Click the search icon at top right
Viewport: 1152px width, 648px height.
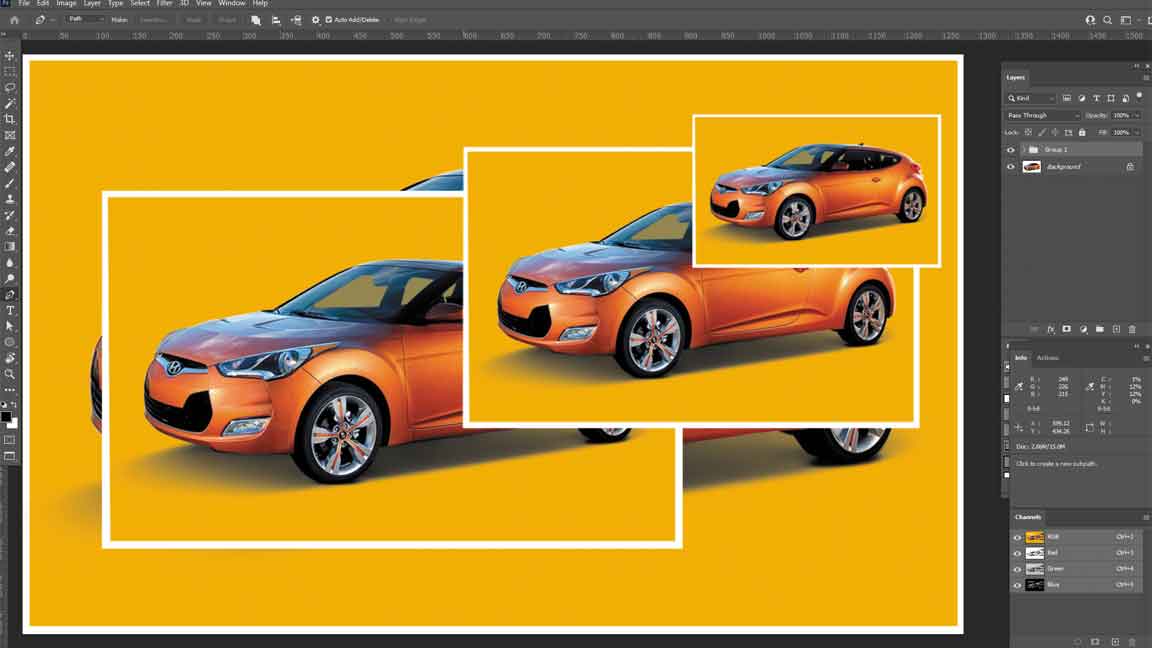tap(1107, 20)
